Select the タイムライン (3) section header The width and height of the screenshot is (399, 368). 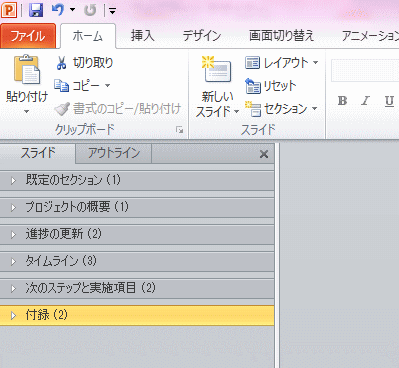point(137,261)
